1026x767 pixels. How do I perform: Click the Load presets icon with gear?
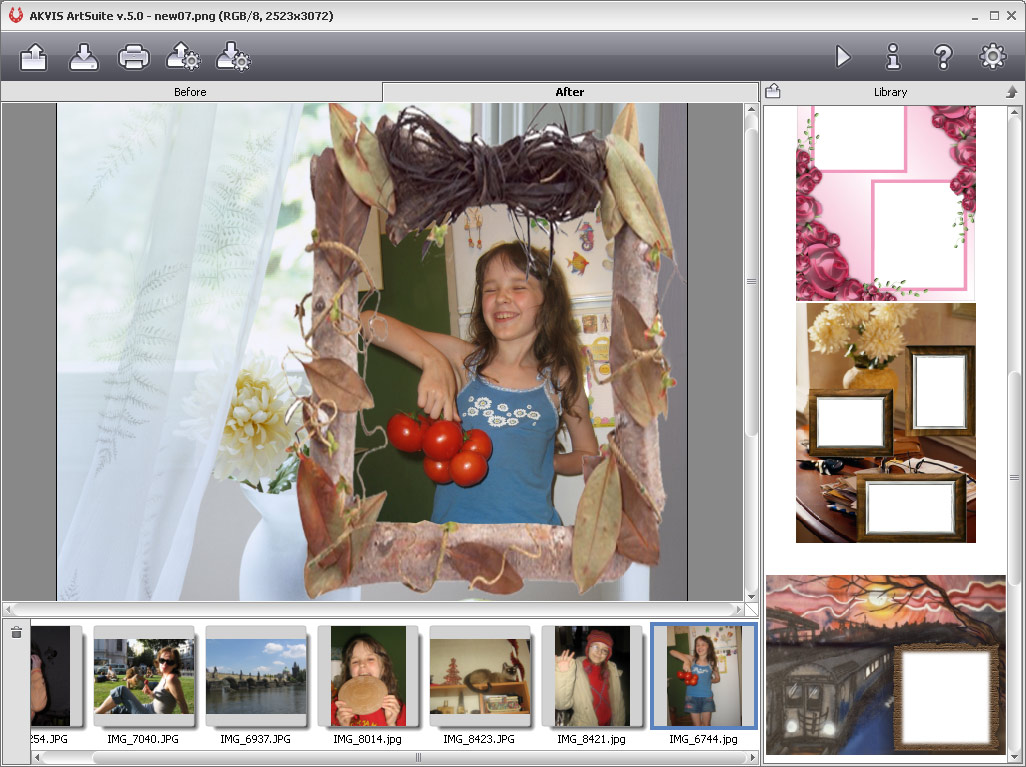pyautogui.click(x=183, y=57)
